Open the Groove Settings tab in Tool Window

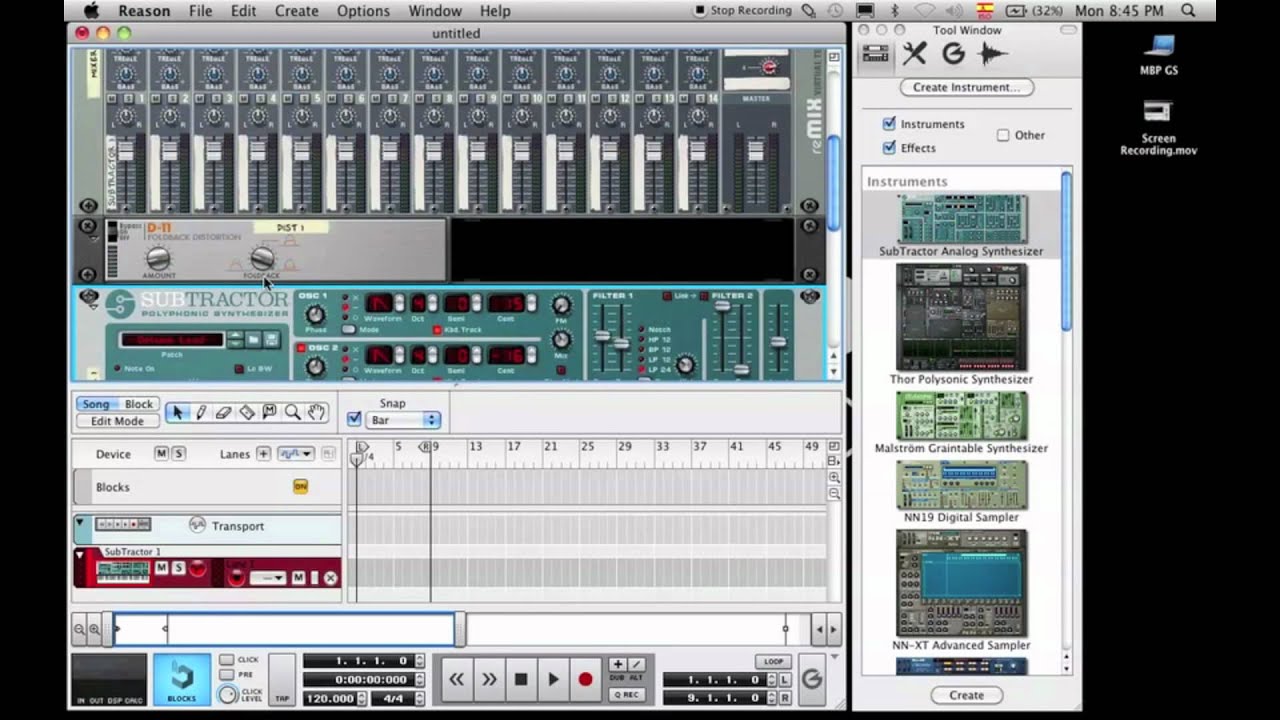pos(953,54)
